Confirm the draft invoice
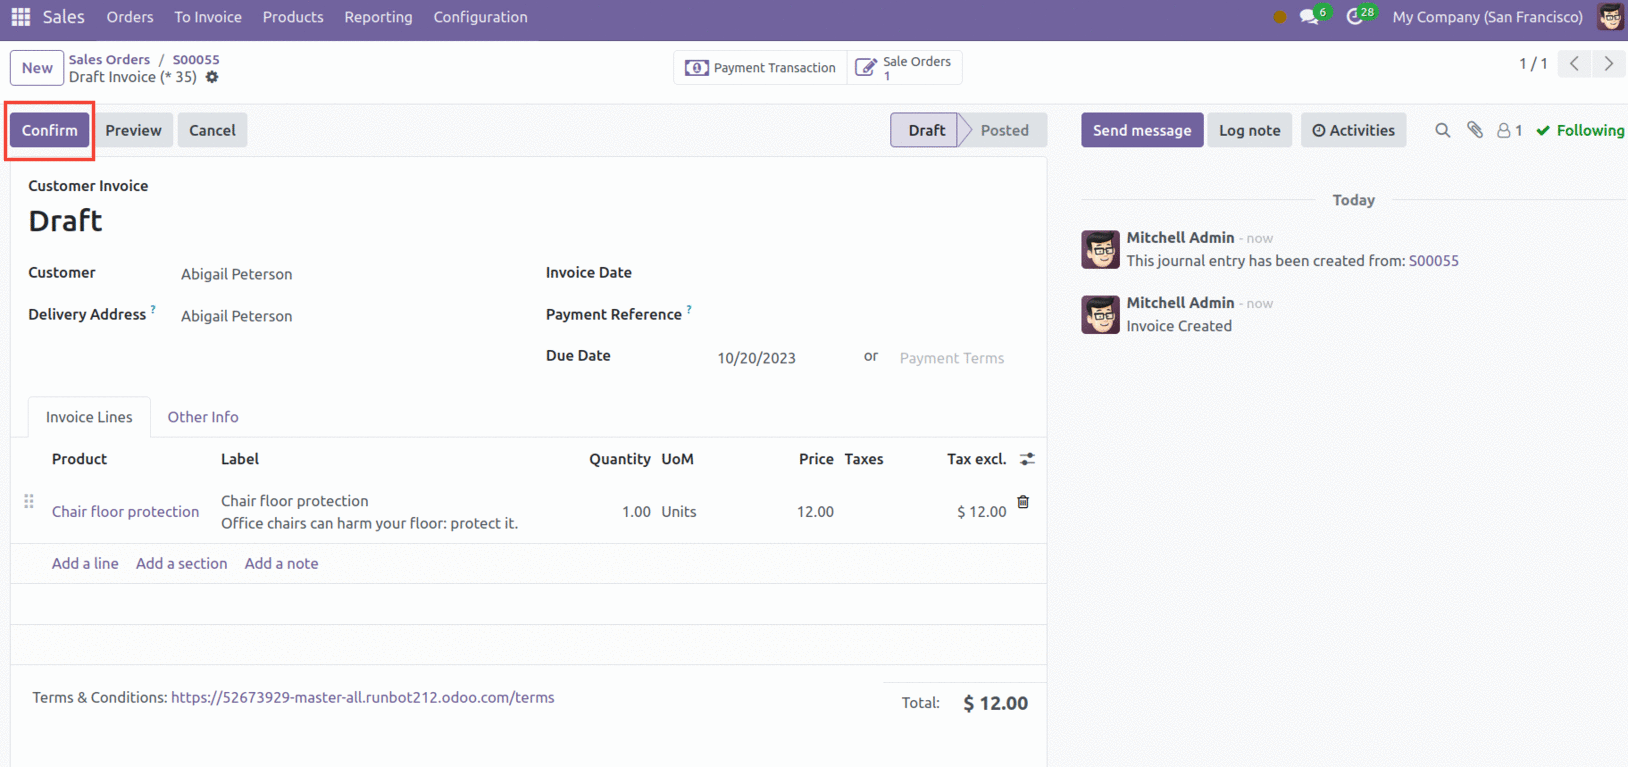This screenshot has height=767, width=1628. click(x=49, y=130)
